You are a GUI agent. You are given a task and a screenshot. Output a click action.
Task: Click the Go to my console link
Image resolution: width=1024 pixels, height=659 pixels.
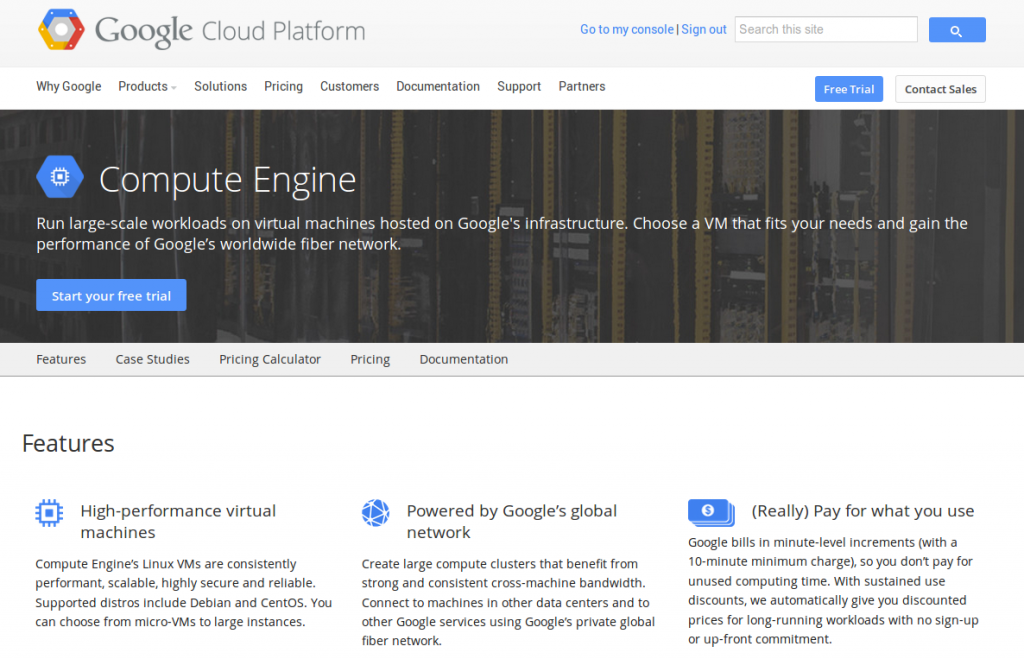click(x=626, y=29)
